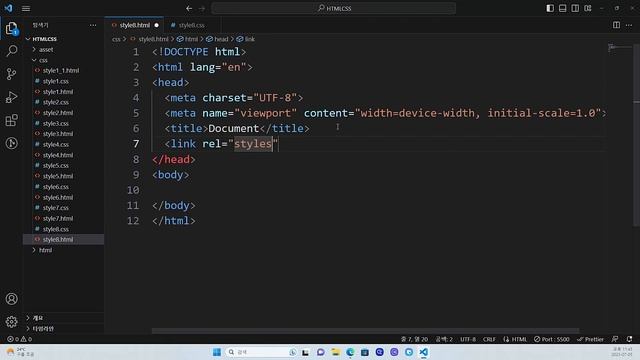Open style7.html file
The width and height of the screenshot is (640, 360).
[63, 218]
